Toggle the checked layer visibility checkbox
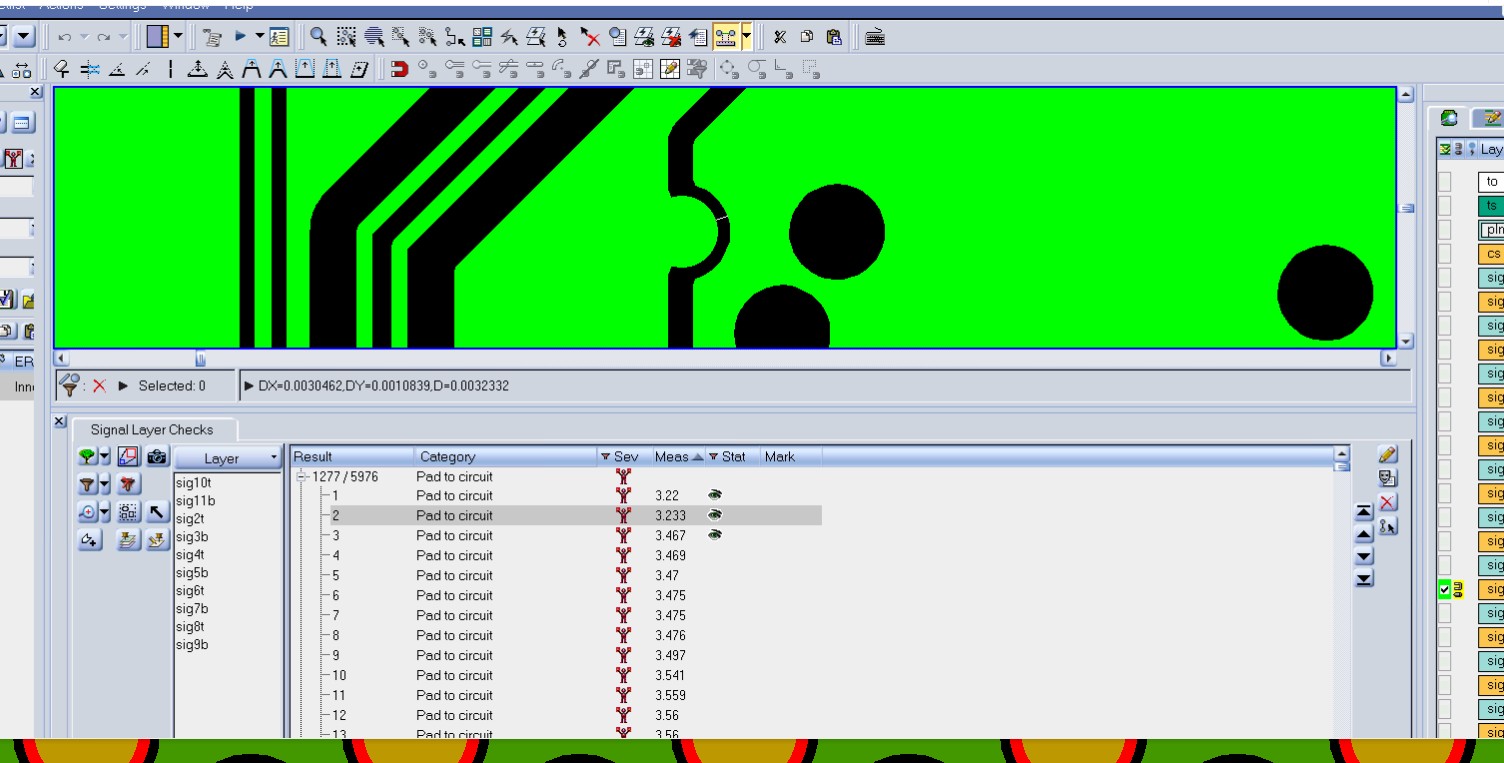 click(x=1444, y=590)
